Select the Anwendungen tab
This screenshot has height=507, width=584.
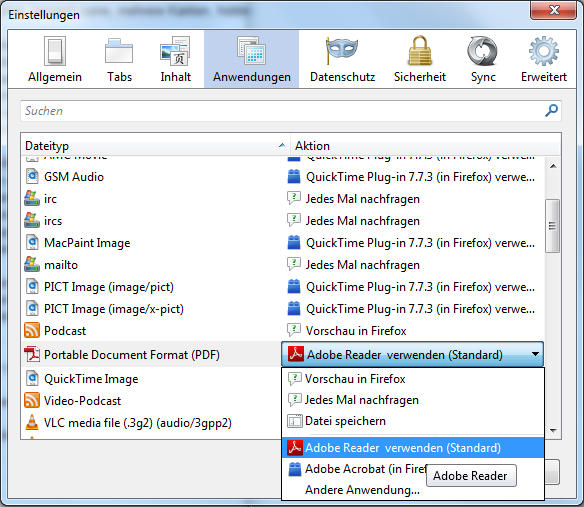point(251,59)
